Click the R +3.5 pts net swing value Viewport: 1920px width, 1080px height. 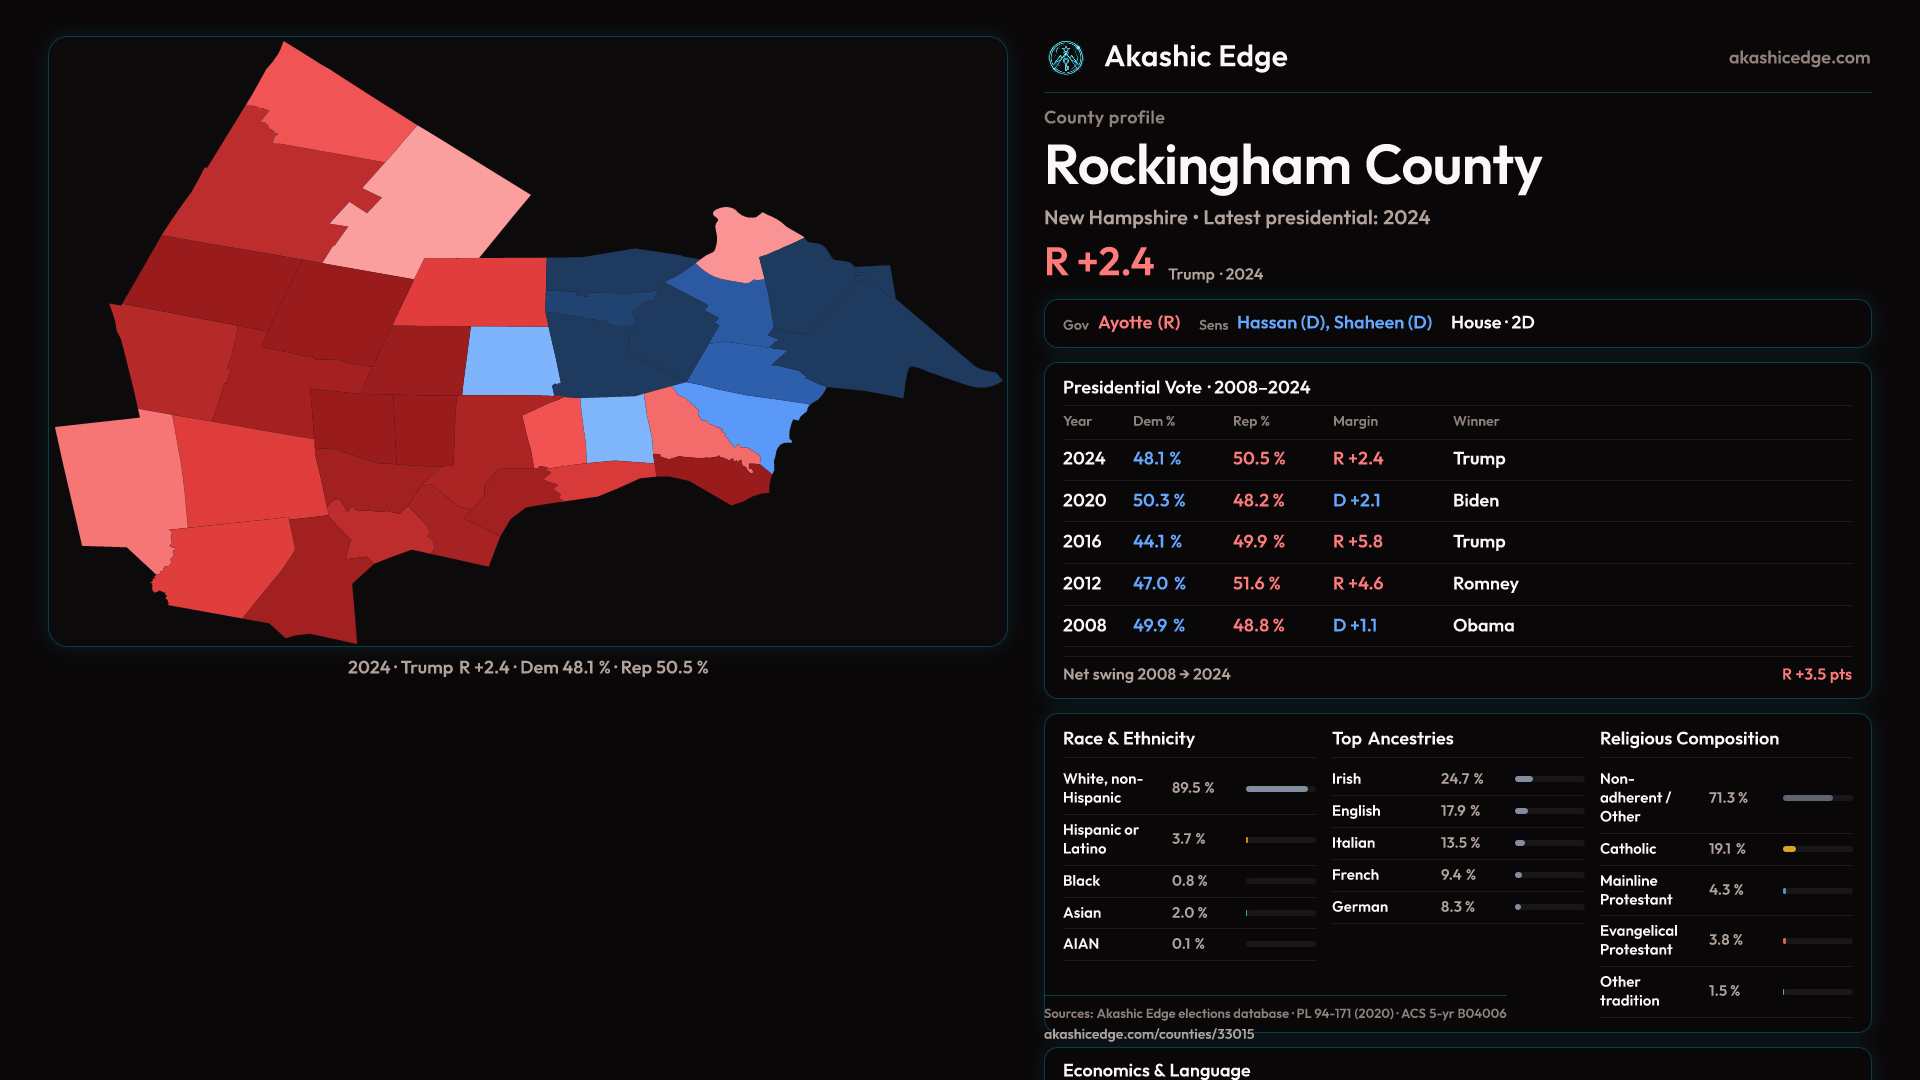coord(1815,675)
